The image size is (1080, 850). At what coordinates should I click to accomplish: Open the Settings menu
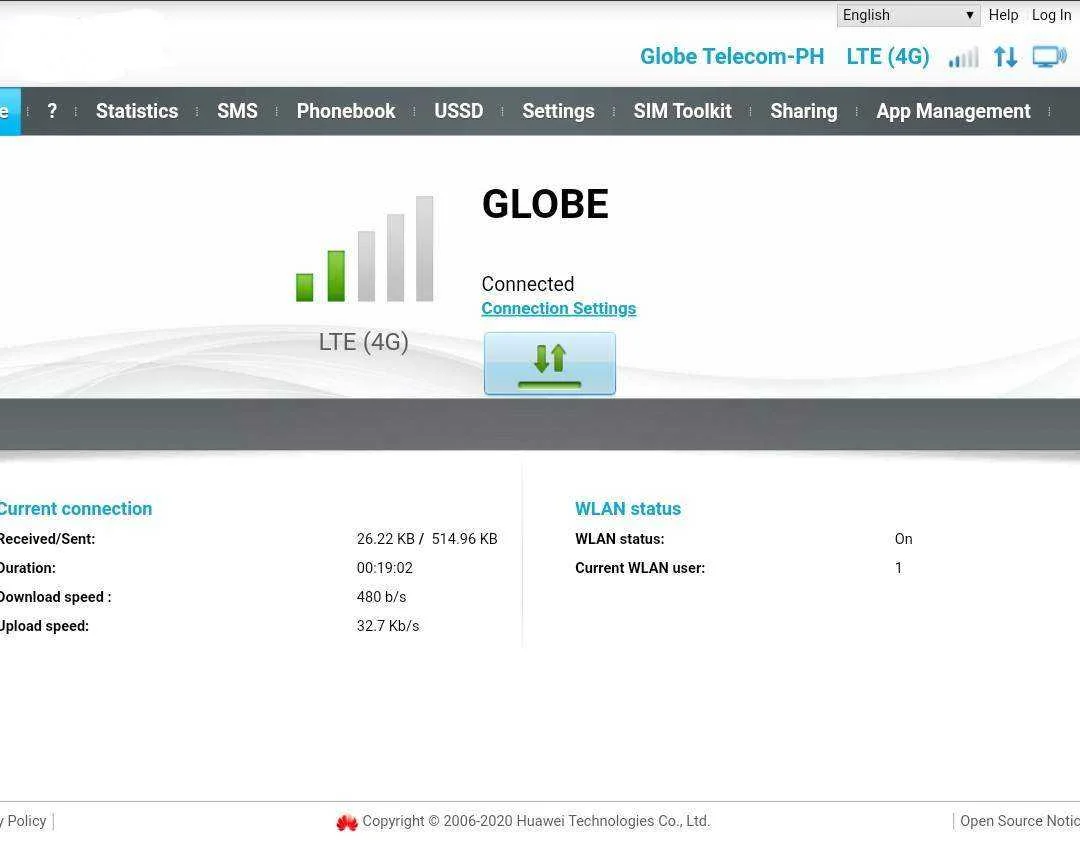click(559, 111)
